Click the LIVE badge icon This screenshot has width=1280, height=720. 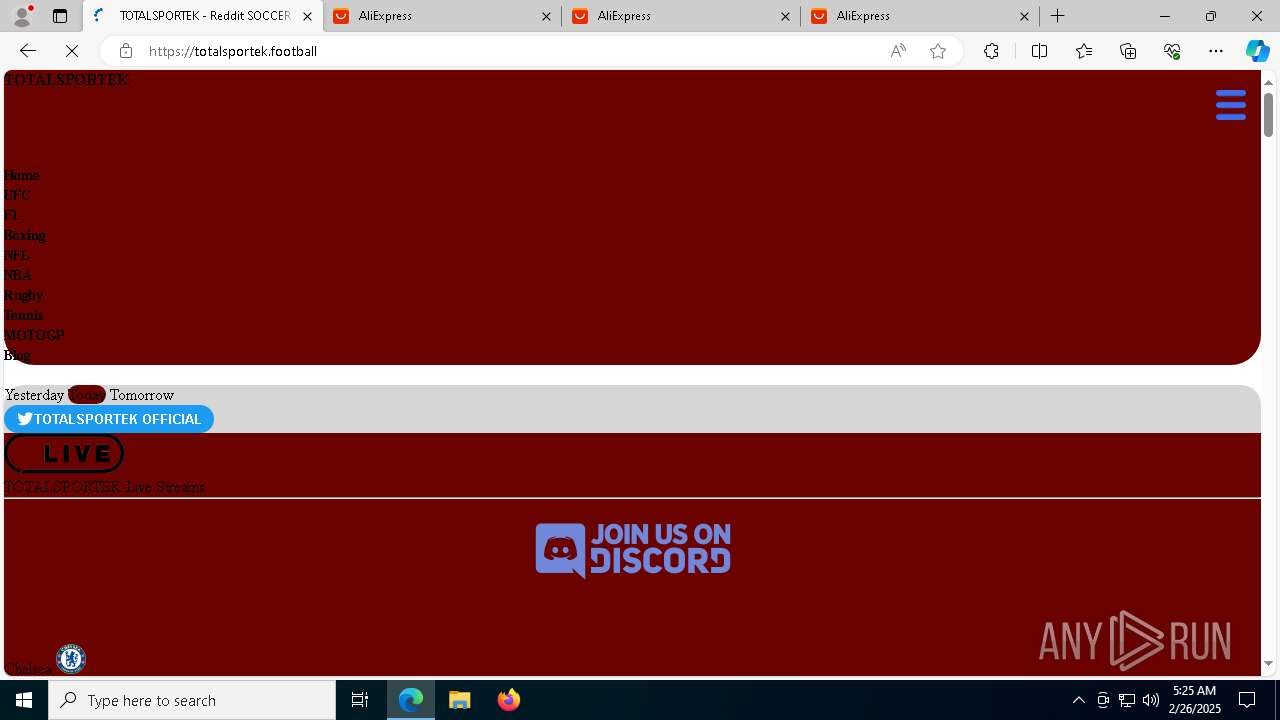[x=64, y=453]
